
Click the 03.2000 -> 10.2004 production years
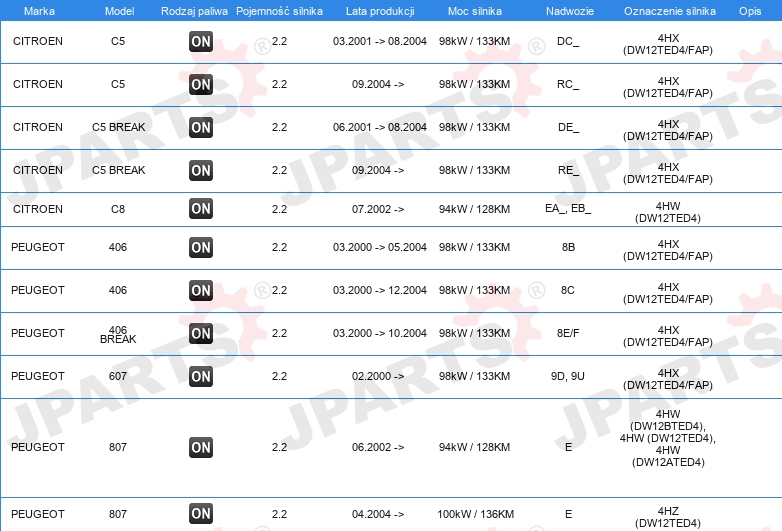[380, 333]
